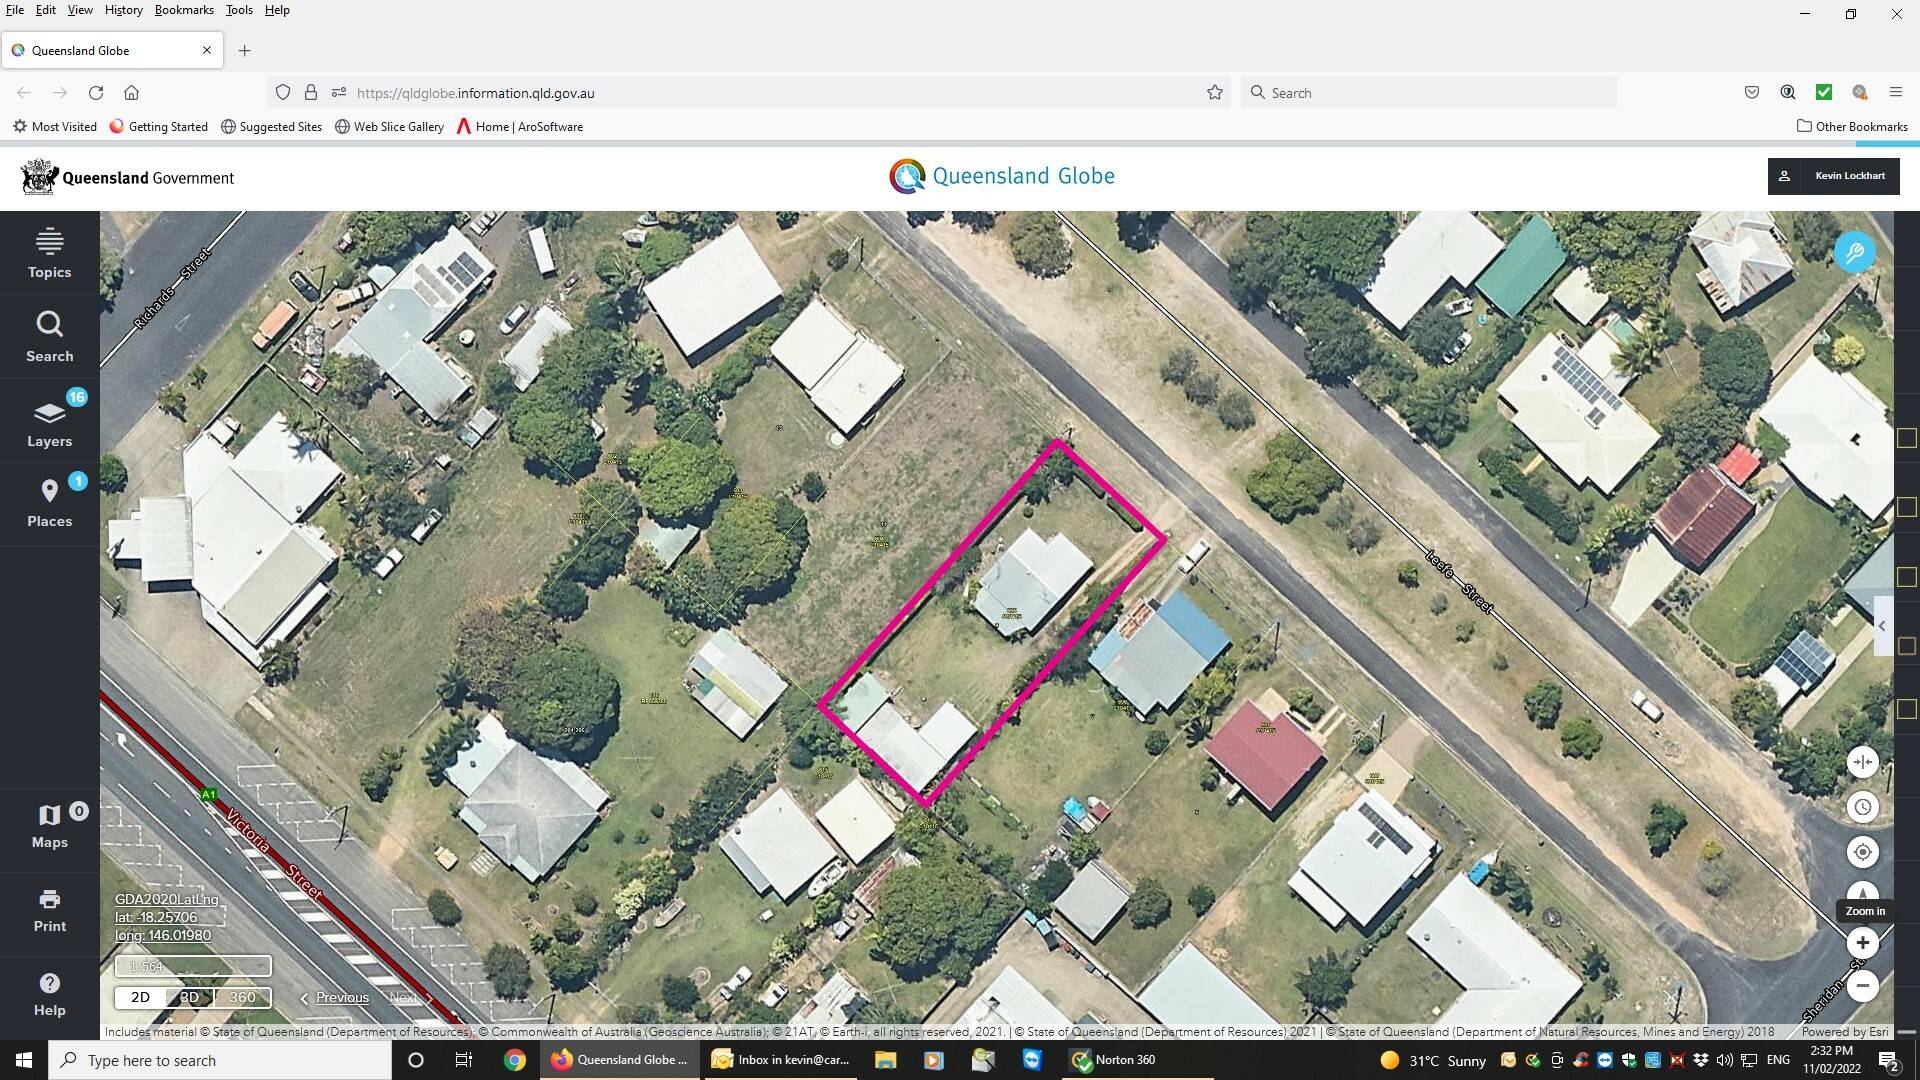Viewport: 1920px width, 1080px height.
Task: Switch map view to 3D mode
Action: (190, 997)
